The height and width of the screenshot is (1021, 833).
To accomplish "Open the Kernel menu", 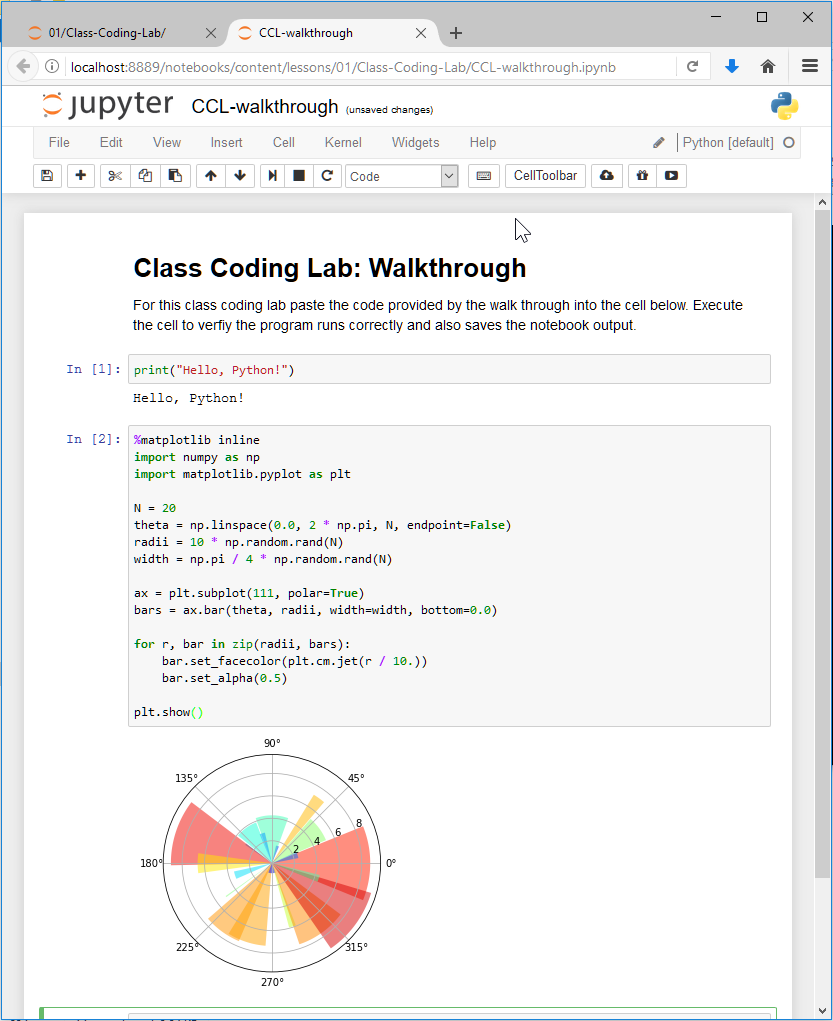I will (343, 143).
